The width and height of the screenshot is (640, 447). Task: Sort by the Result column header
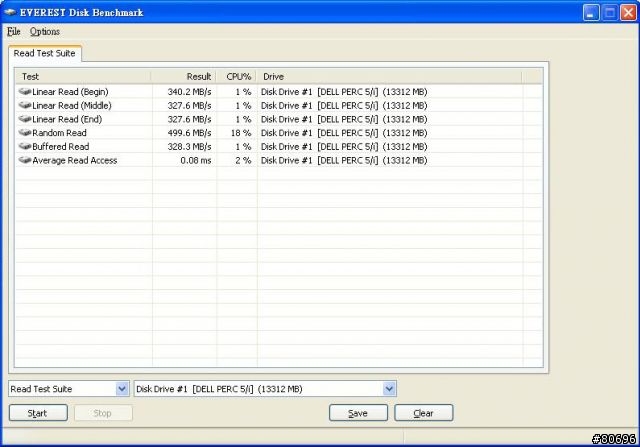click(184, 76)
